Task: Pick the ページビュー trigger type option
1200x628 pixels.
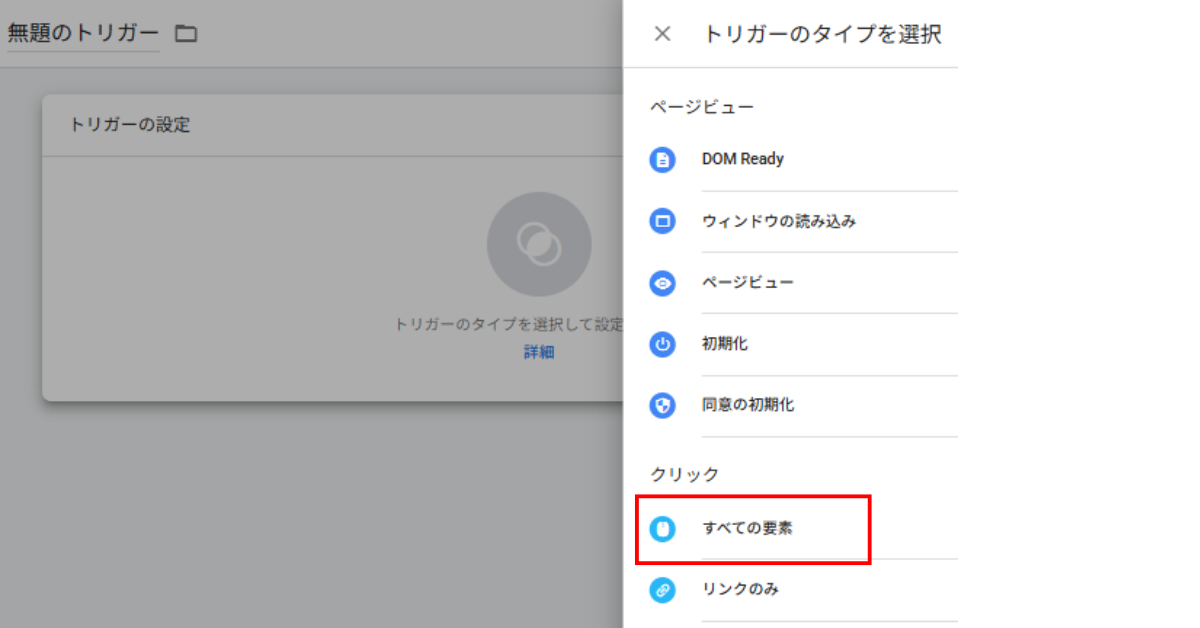Action: 747,283
